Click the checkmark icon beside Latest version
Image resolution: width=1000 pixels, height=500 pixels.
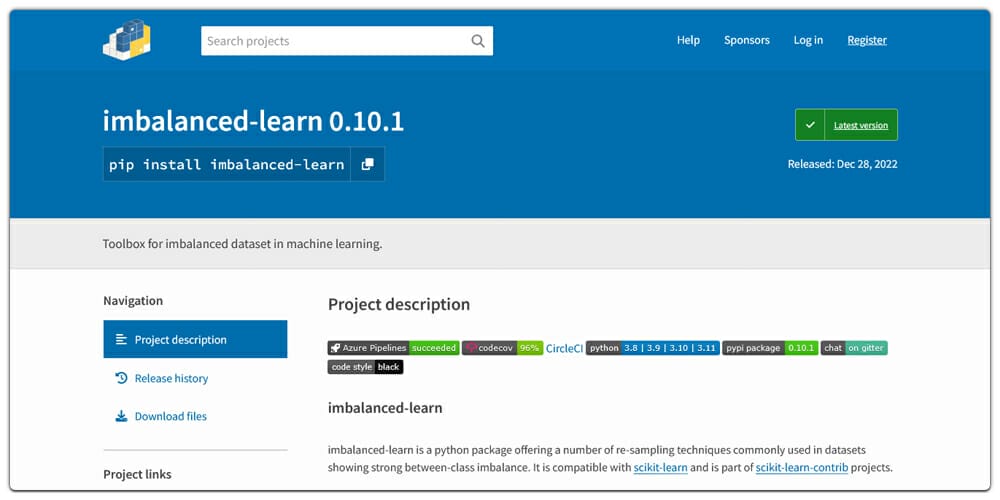tap(810, 125)
